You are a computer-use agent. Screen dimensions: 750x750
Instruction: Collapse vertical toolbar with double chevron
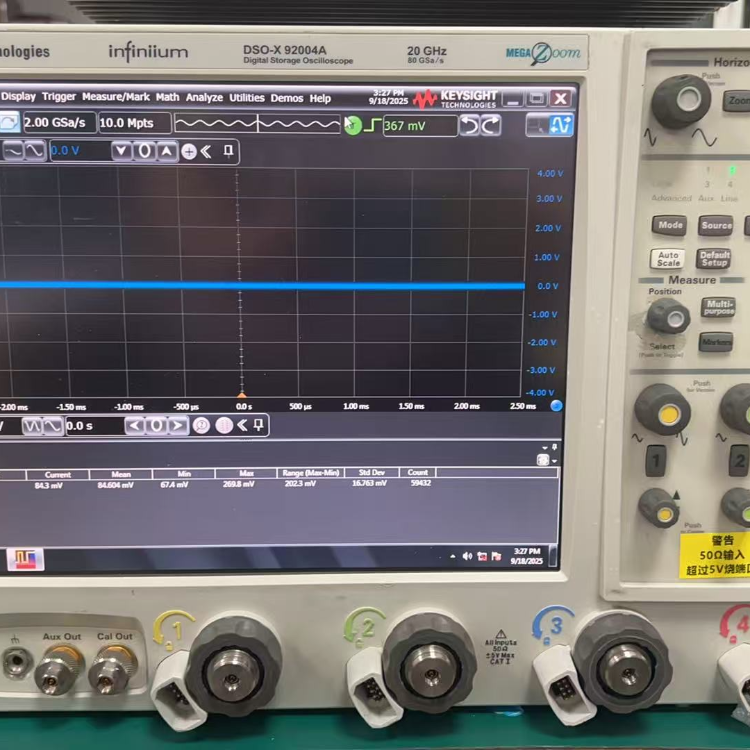point(206,152)
